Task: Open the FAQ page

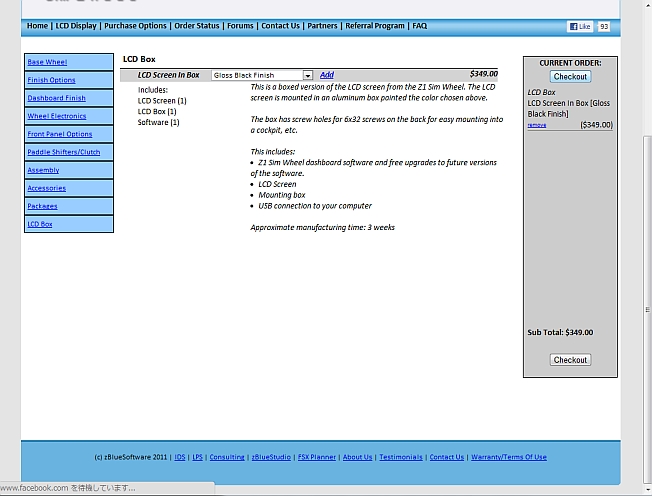Action: pyautogui.click(x=420, y=26)
